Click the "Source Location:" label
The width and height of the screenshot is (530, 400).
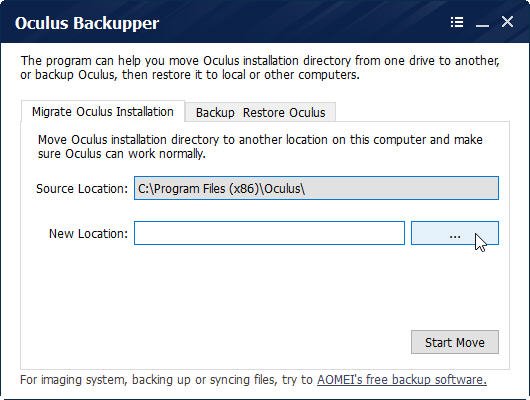[x=82, y=188]
